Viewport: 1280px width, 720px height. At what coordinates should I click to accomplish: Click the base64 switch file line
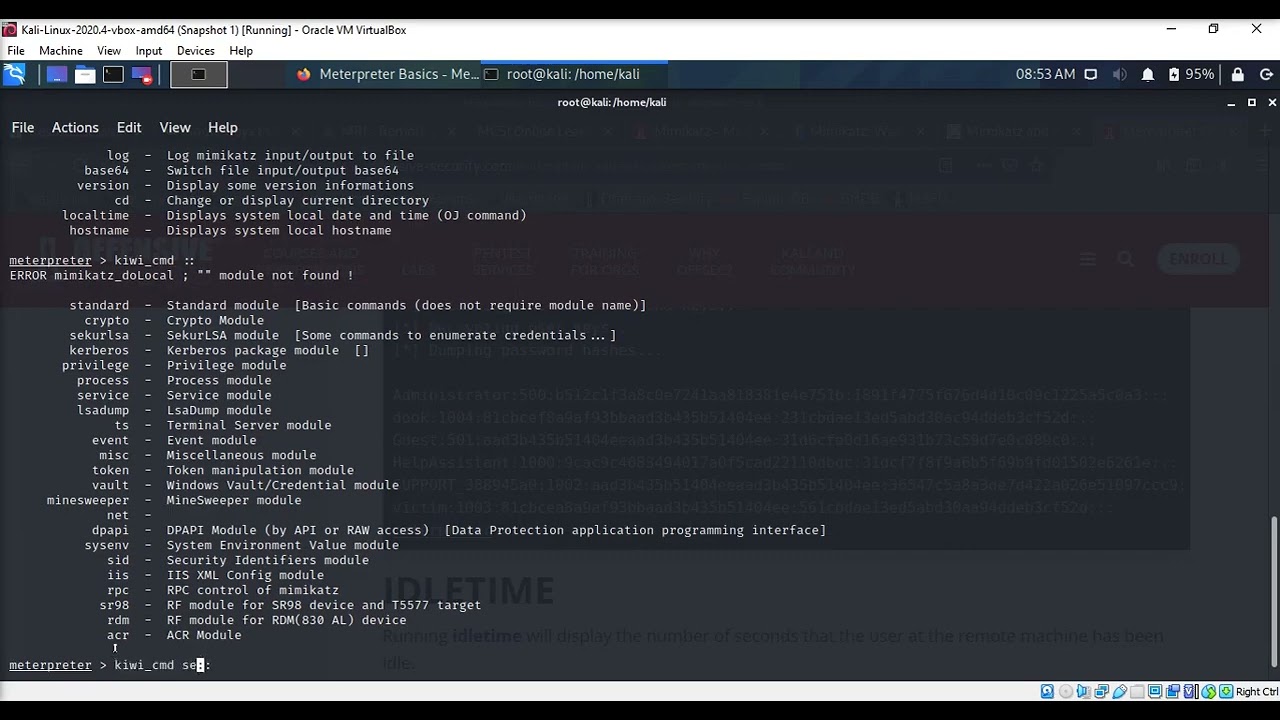[241, 170]
